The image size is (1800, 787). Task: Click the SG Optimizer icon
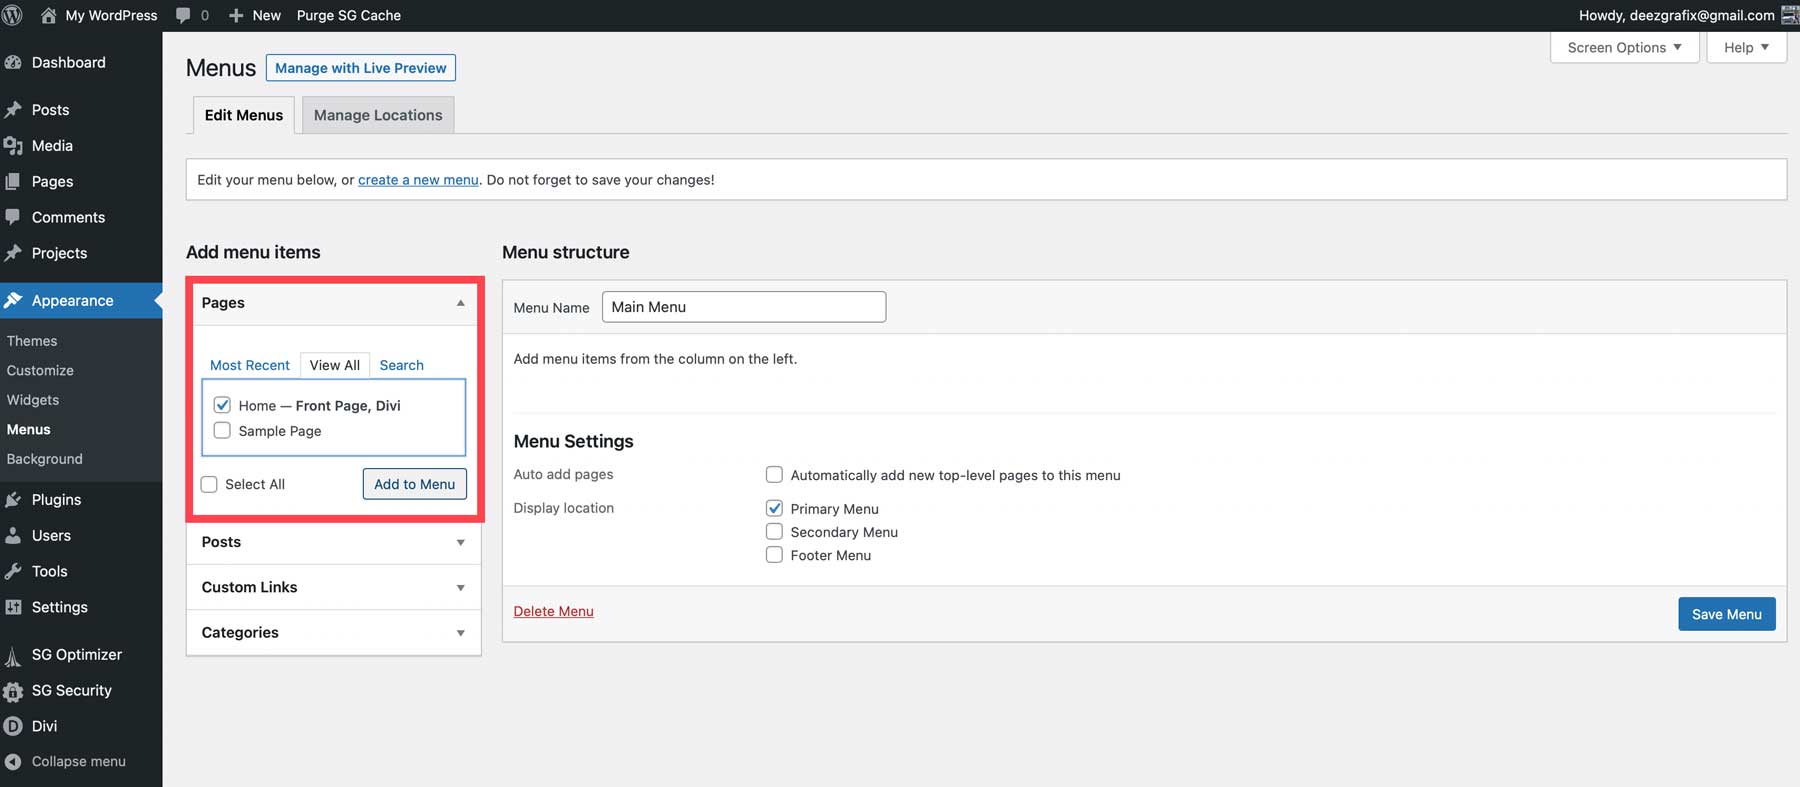pos(13,655)
